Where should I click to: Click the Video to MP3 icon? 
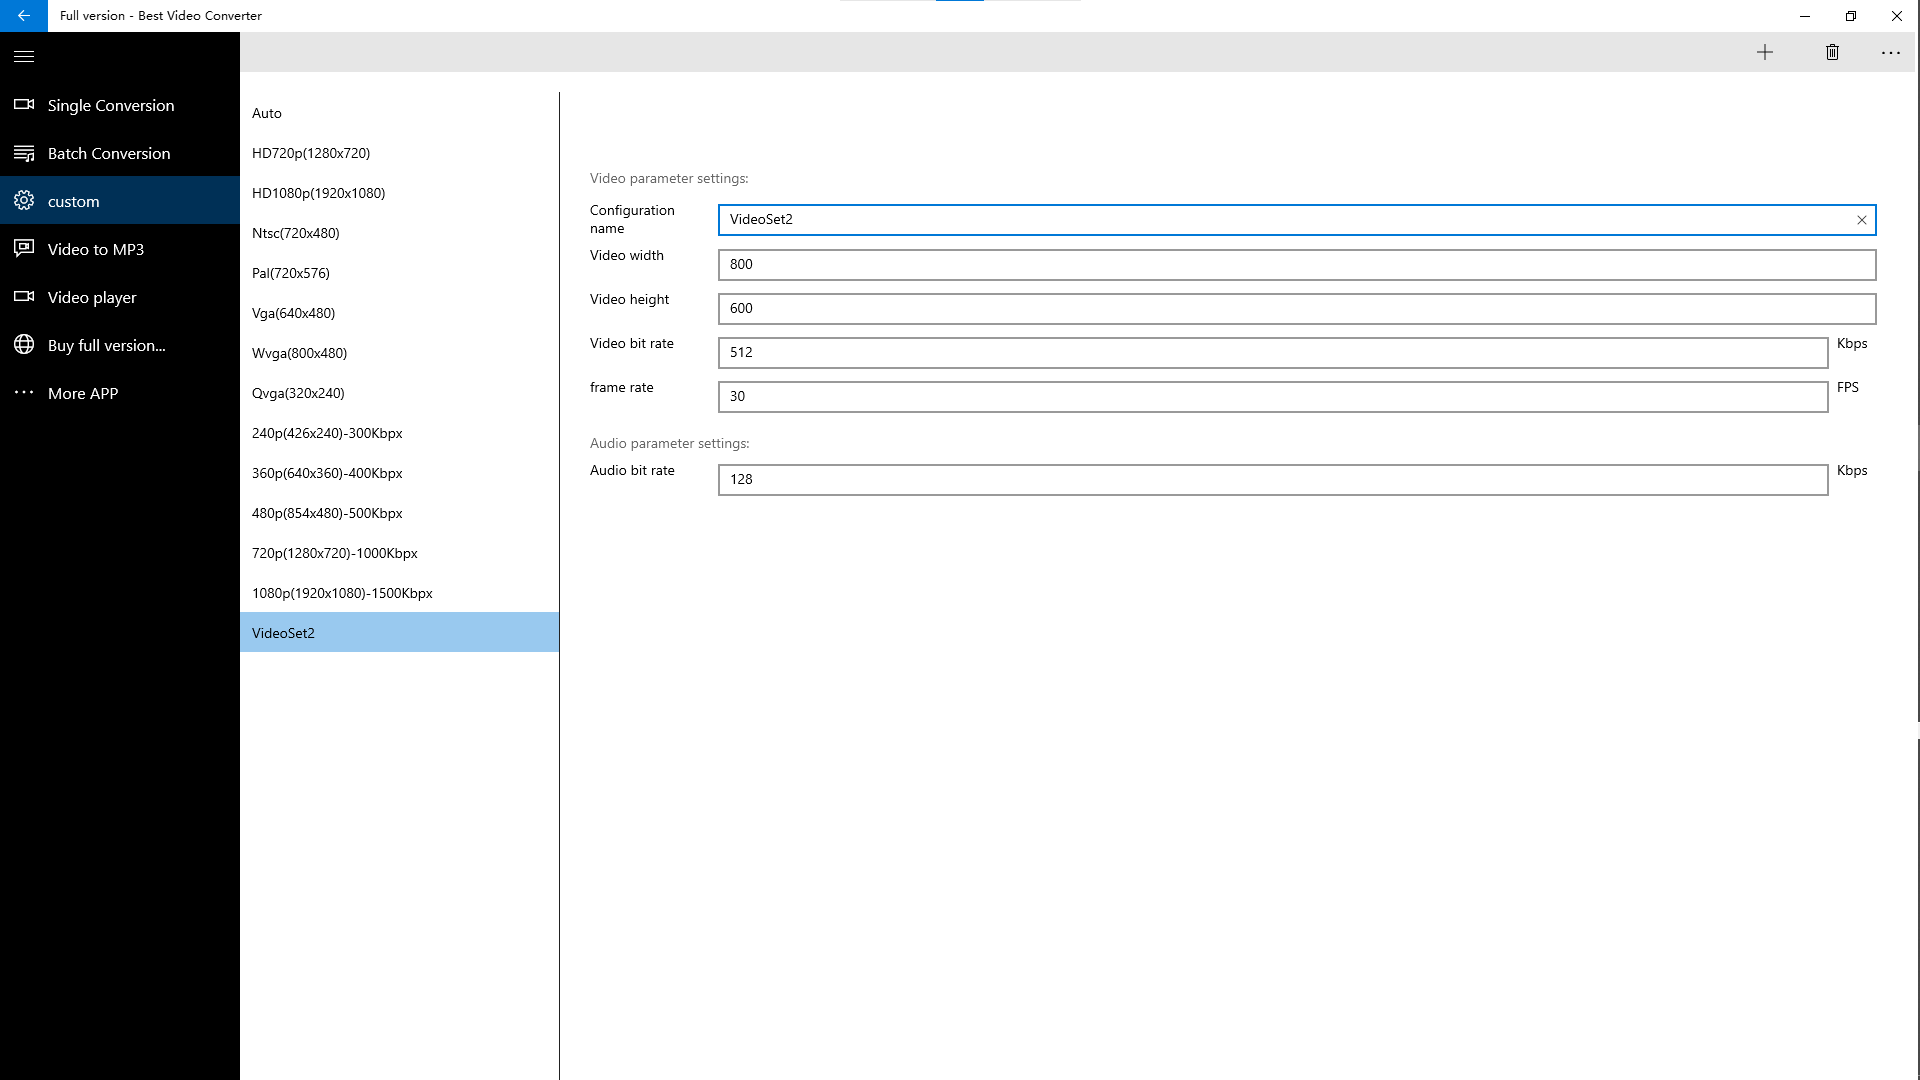click(24, 249)
